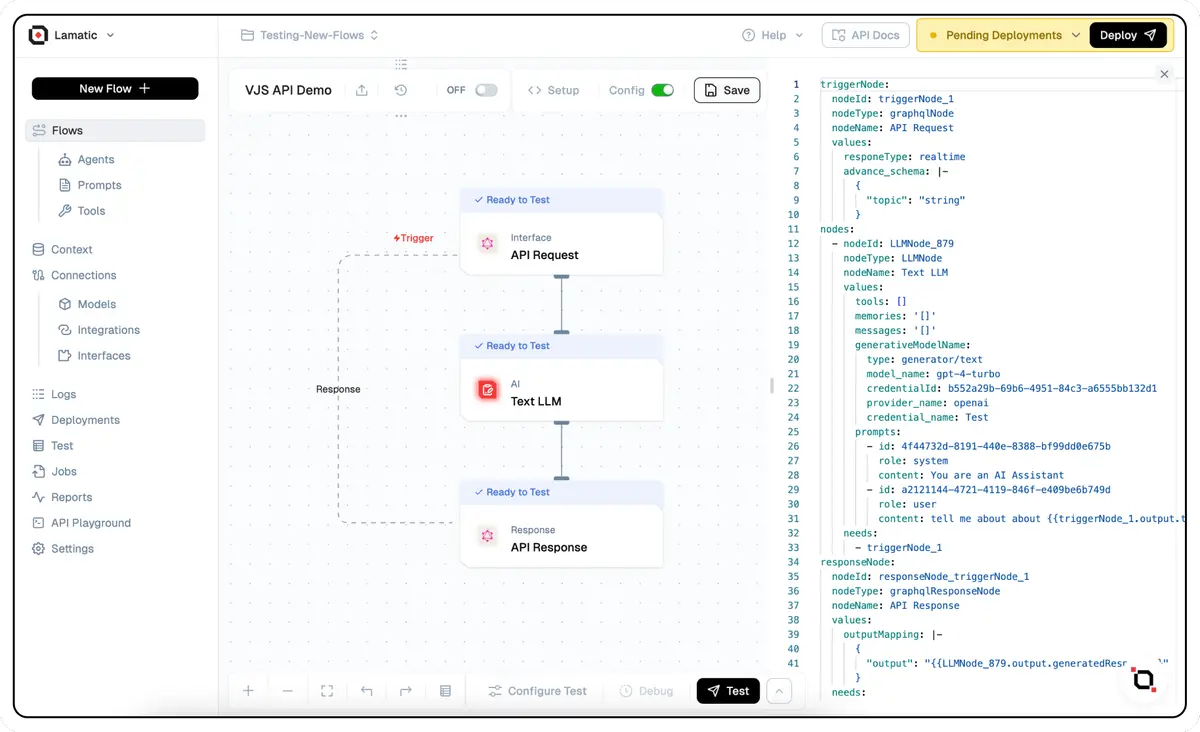This screenshot has height=732, width=1200.
Task: Open version history clock icon
Action: 401,90
